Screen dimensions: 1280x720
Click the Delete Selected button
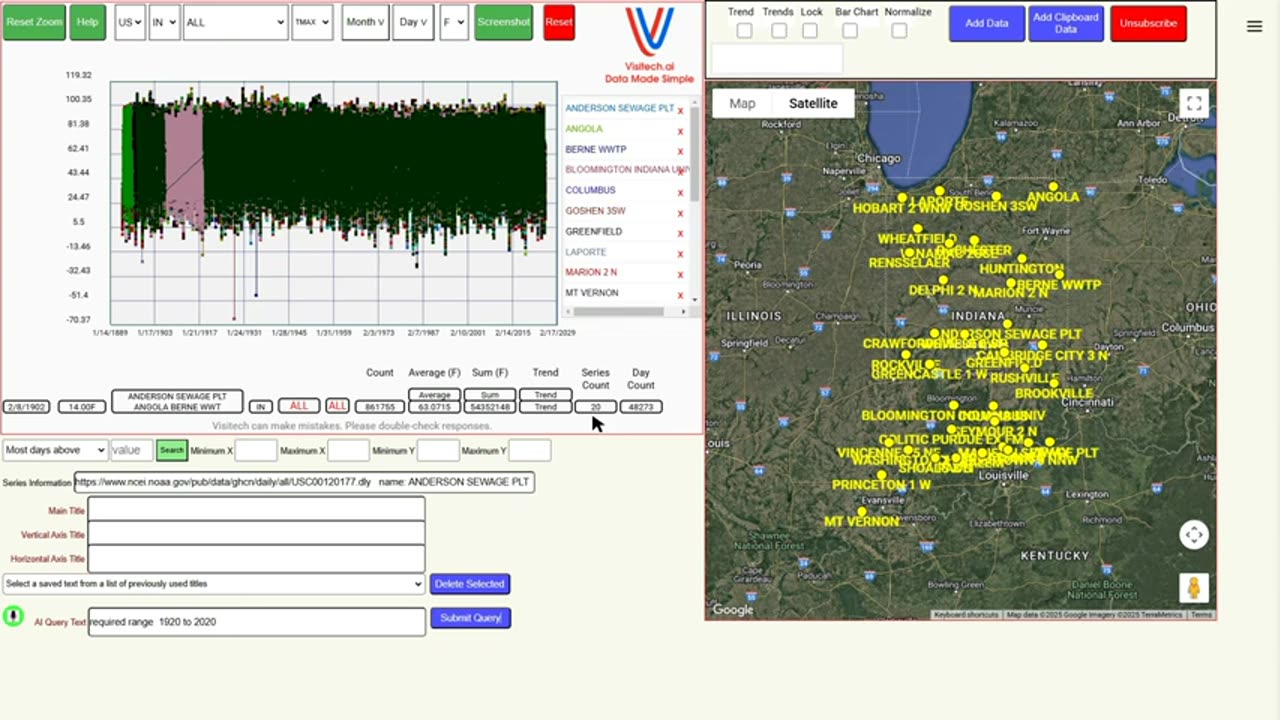(x=470, y=584)
